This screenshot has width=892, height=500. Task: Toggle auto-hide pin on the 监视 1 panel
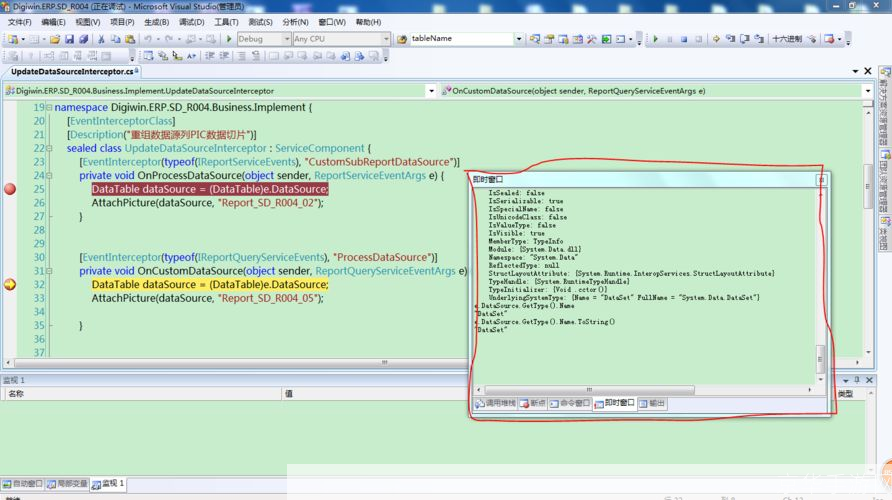coord(857,379)
